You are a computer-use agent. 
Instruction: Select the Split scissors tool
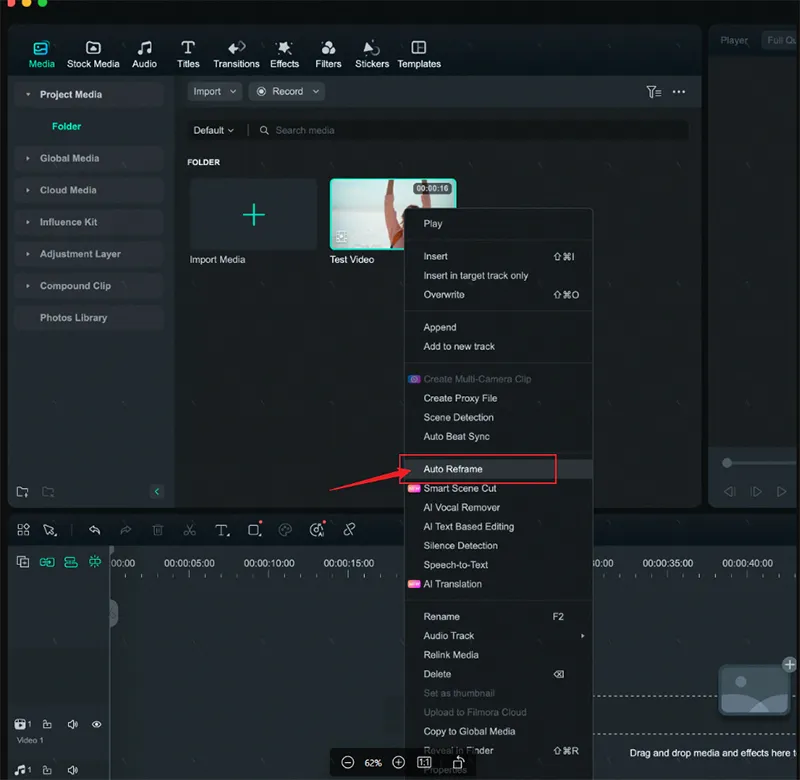[189, 529]
